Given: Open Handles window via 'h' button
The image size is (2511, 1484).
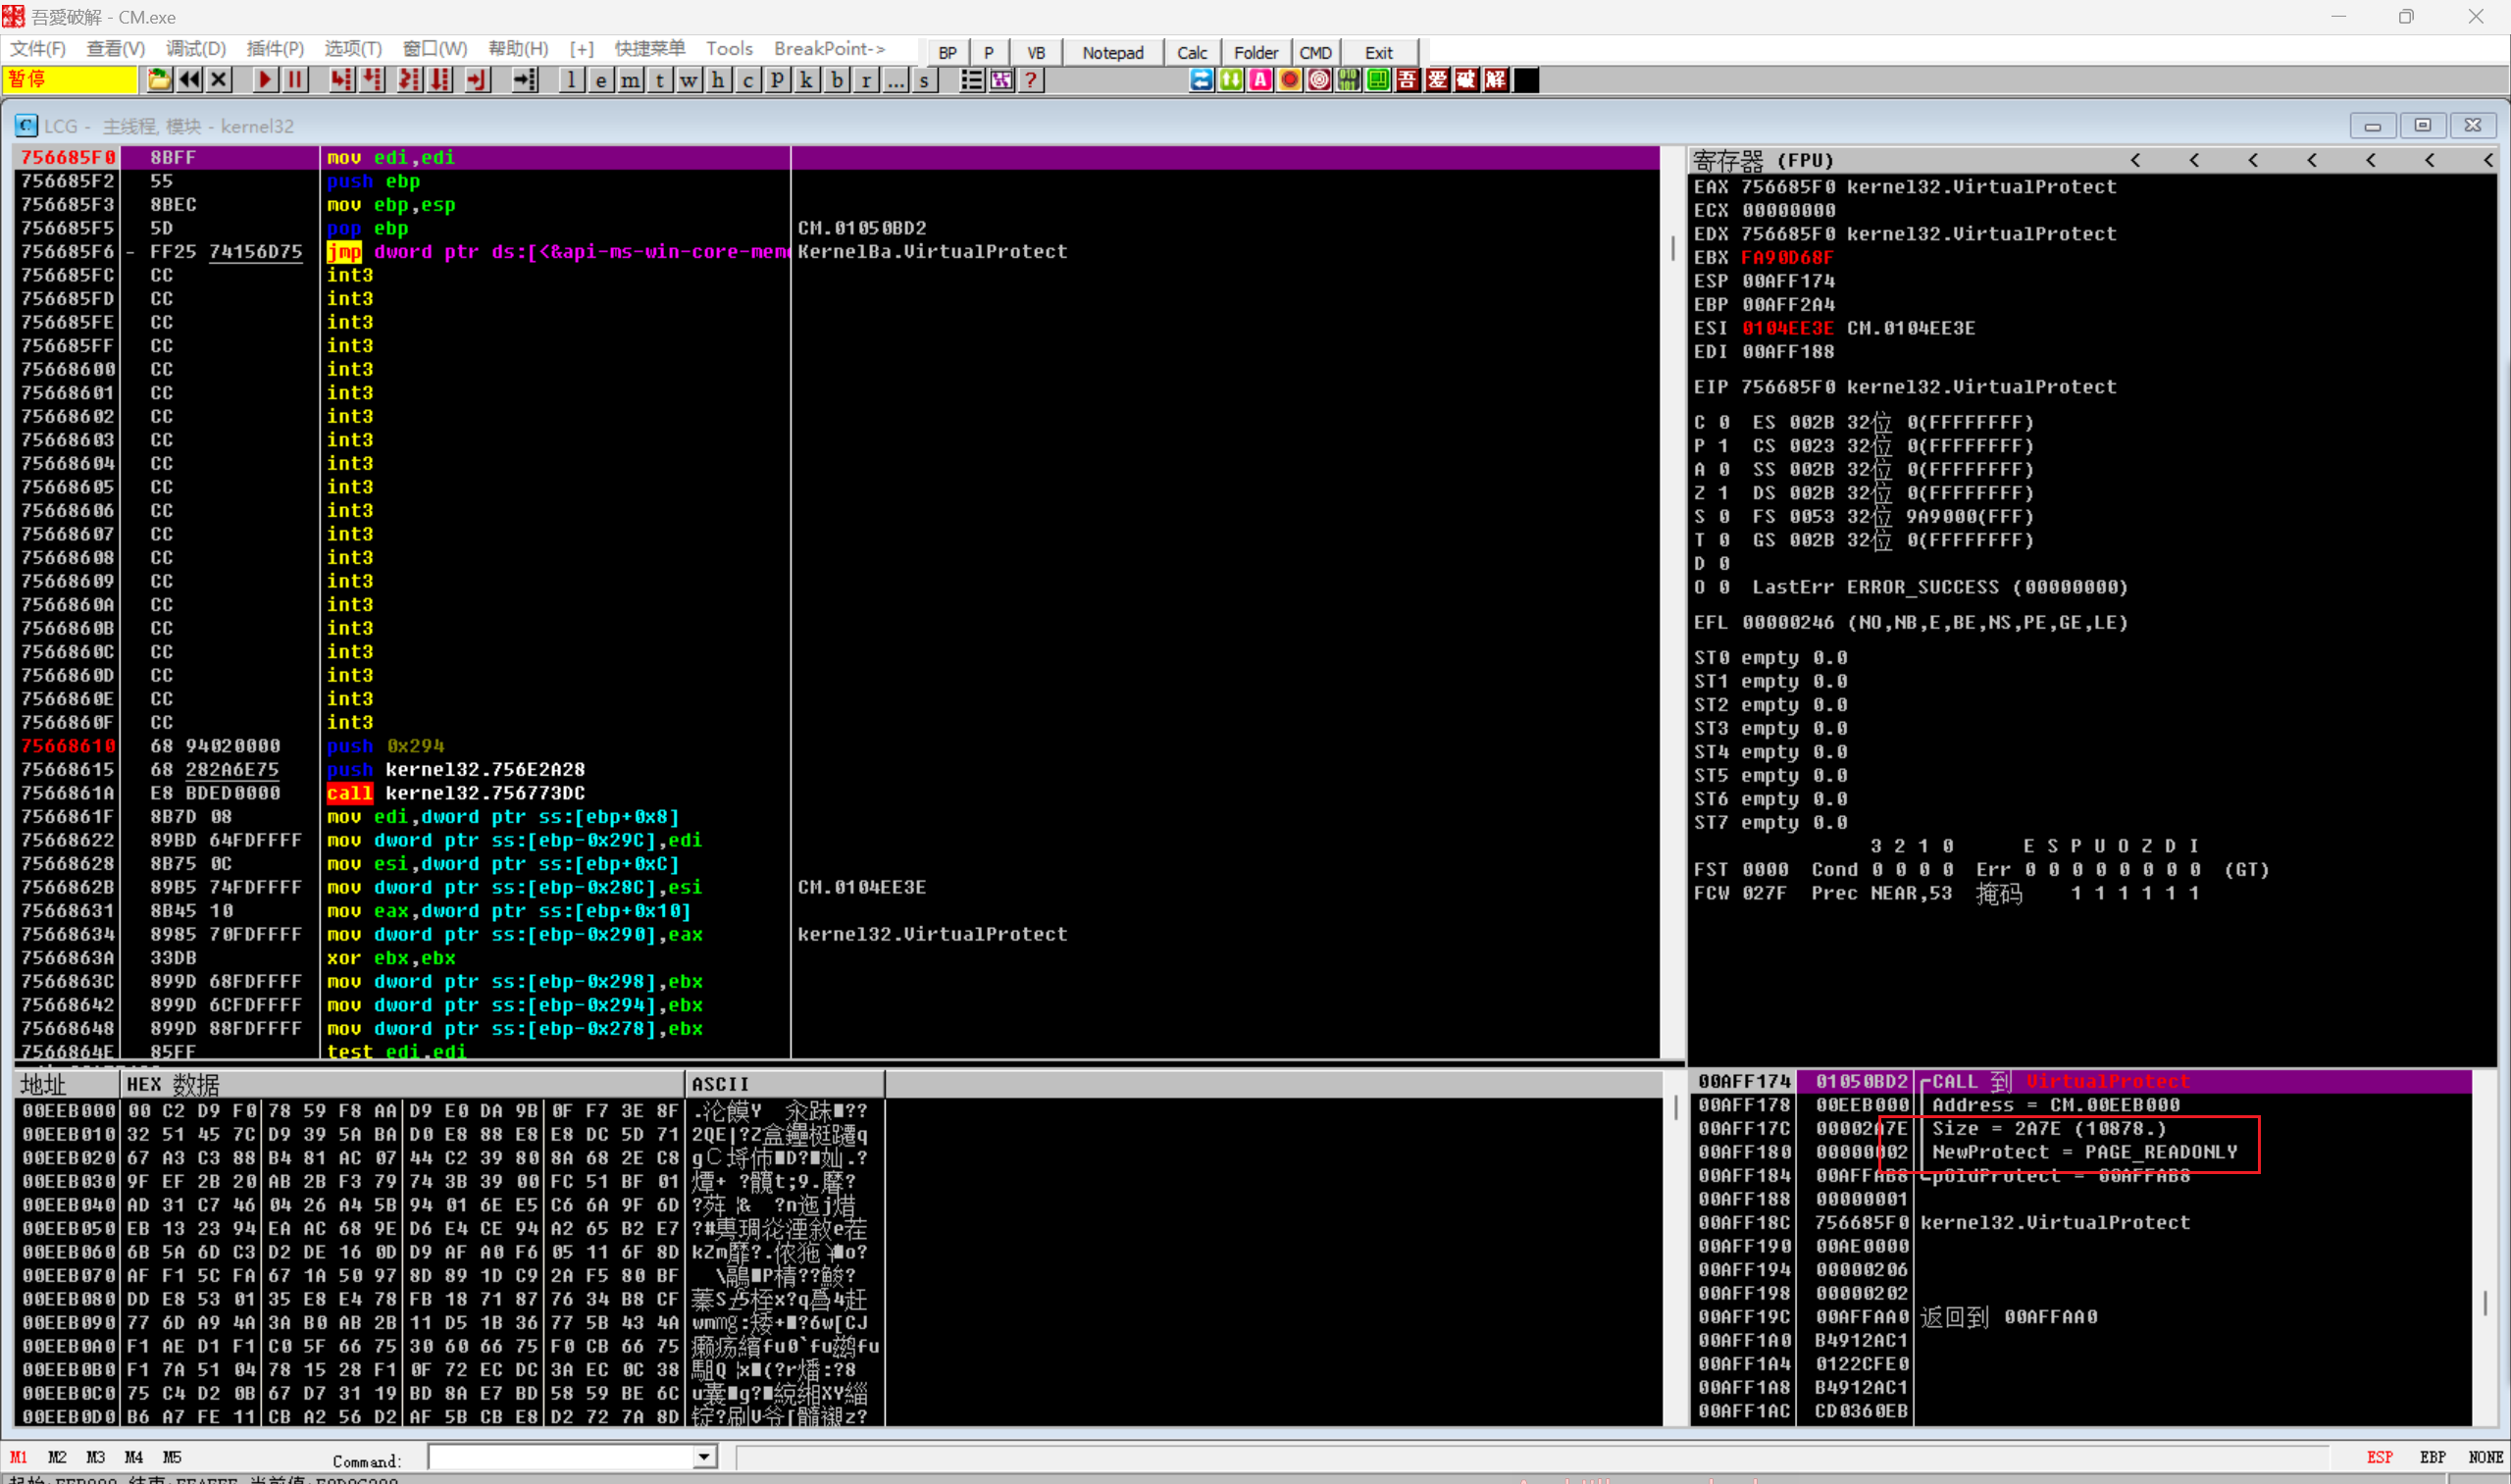Looking at the screenshot, I should point(718,80).
